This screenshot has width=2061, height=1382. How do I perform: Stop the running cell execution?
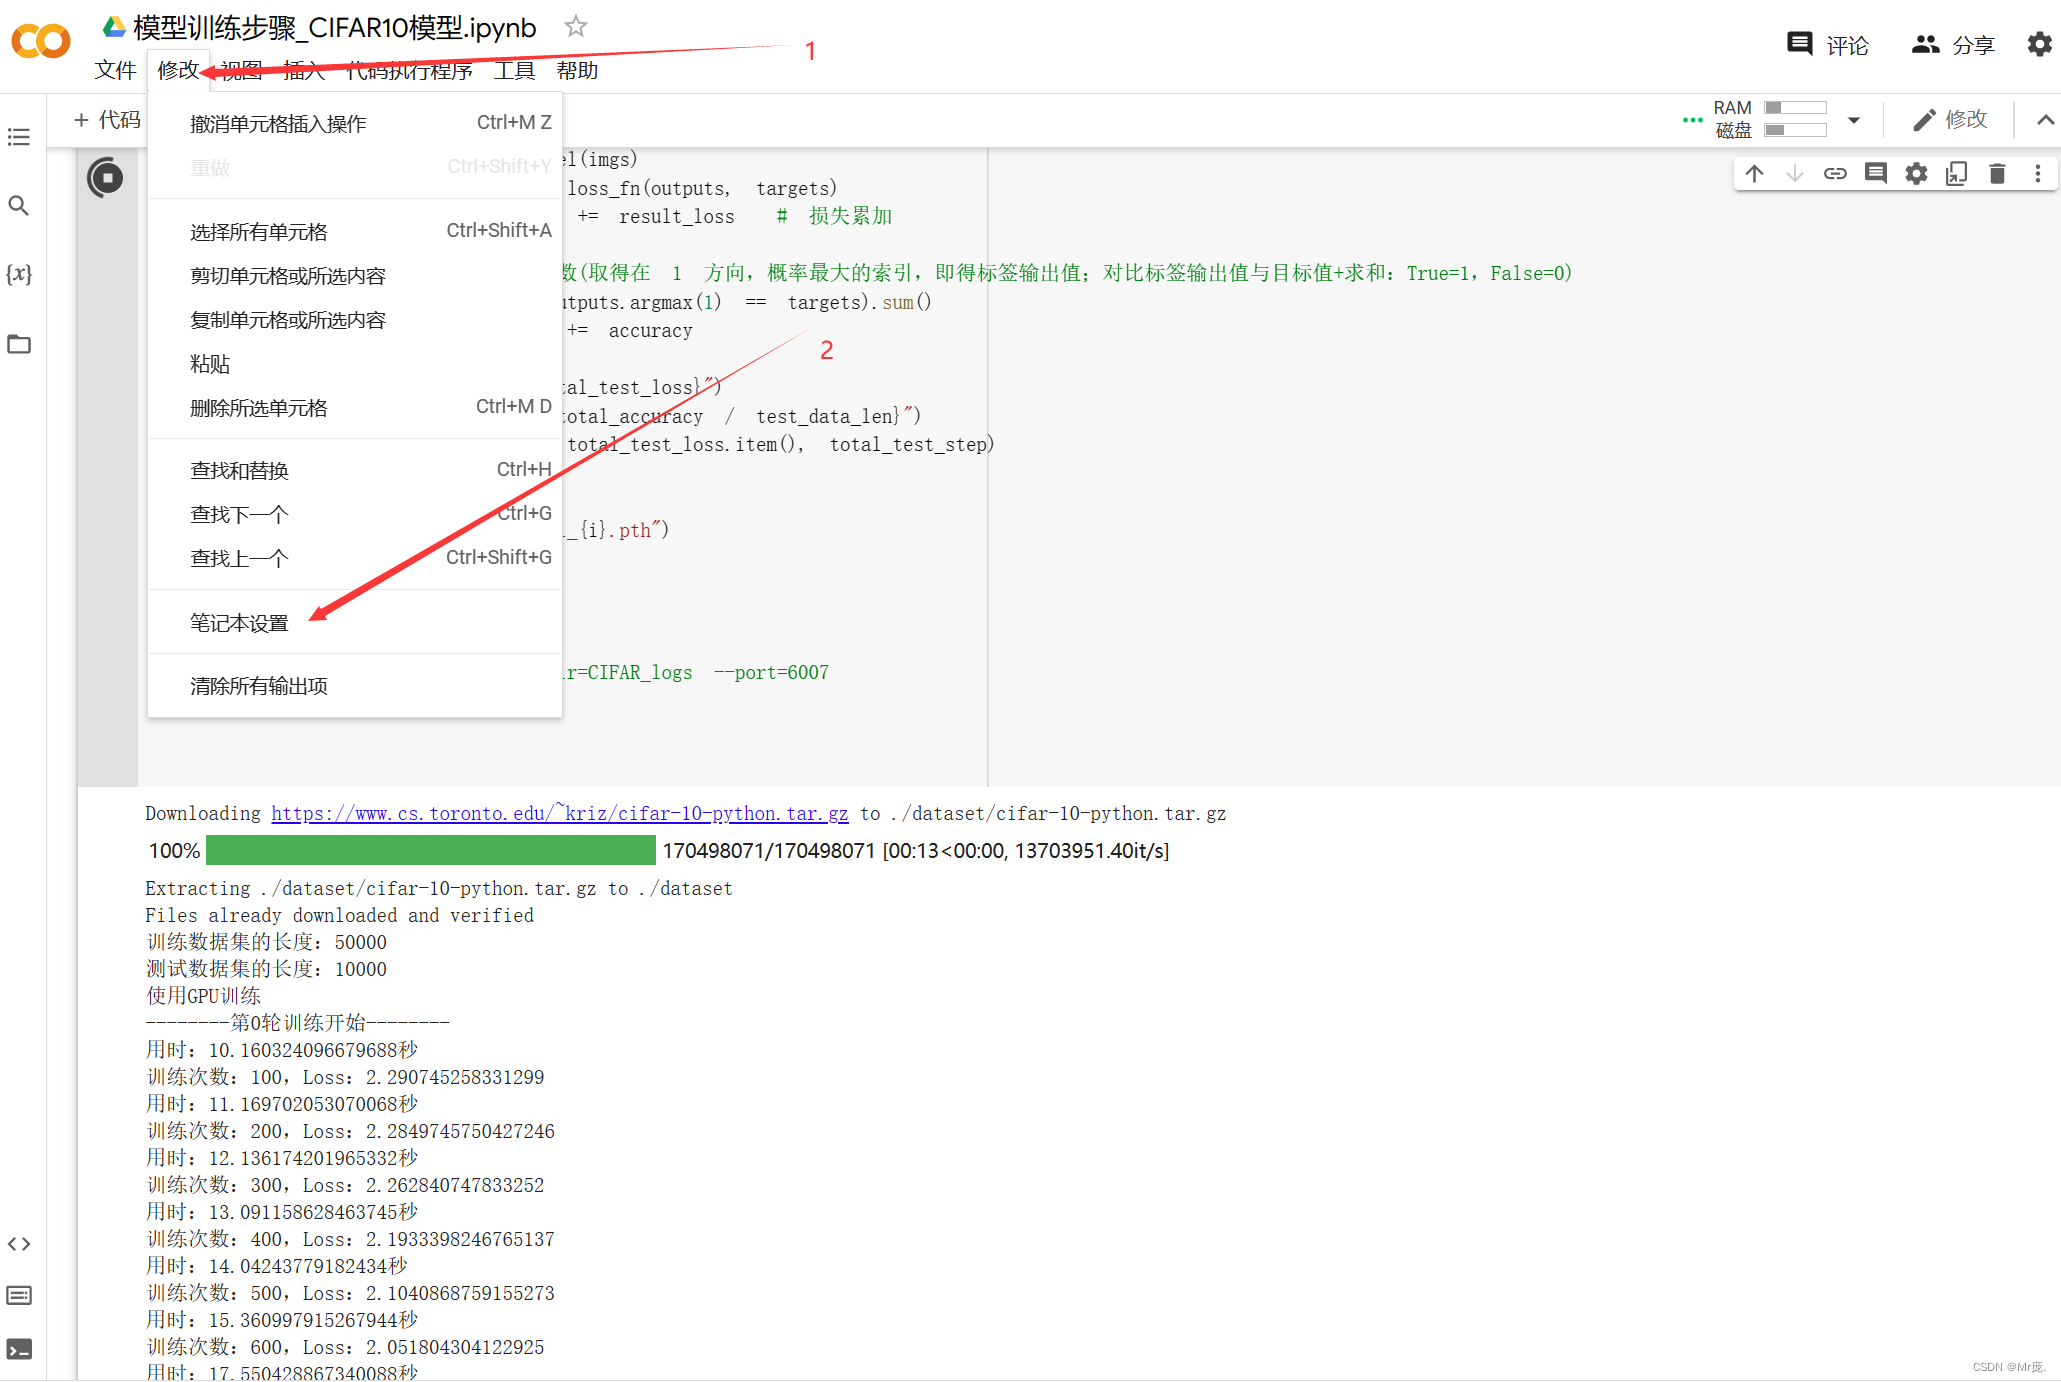[106, 178]
